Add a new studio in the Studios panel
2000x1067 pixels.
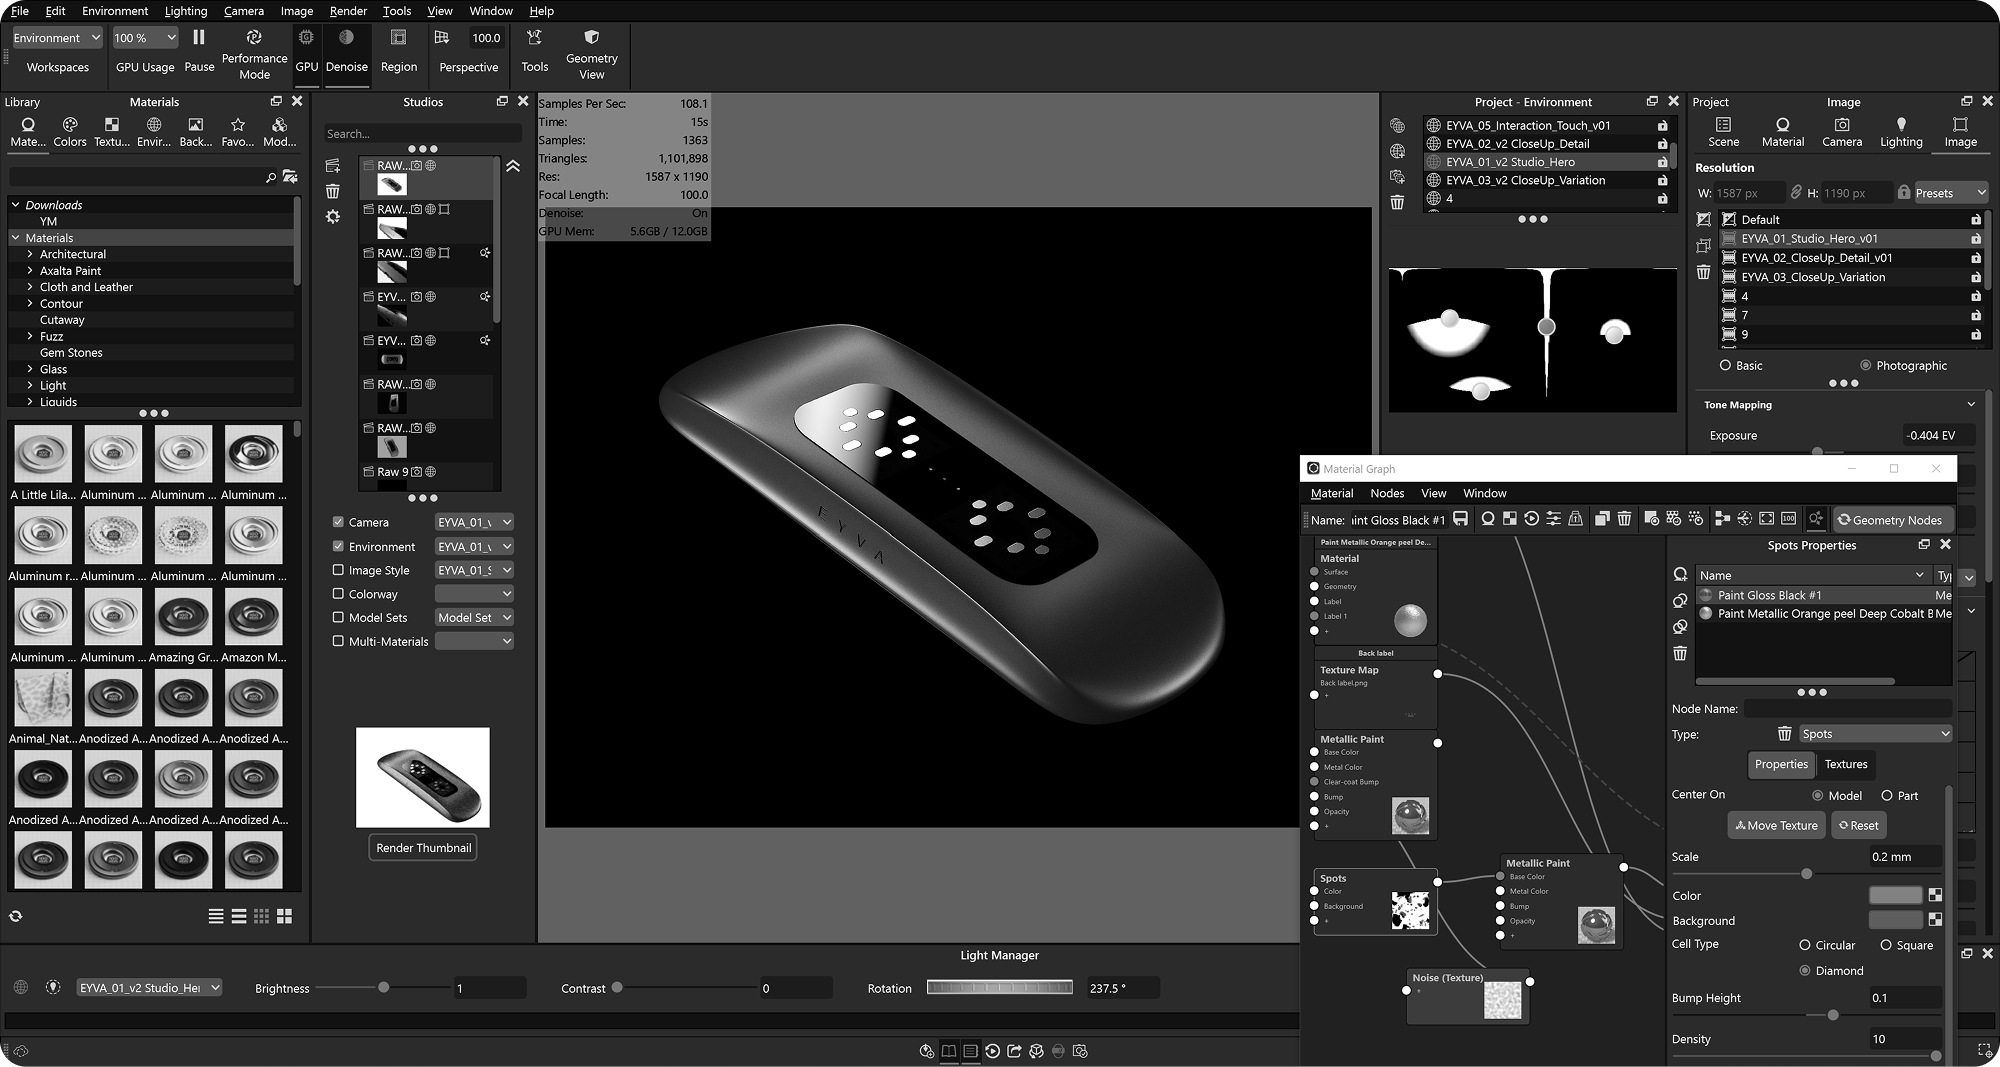(333, 166)
